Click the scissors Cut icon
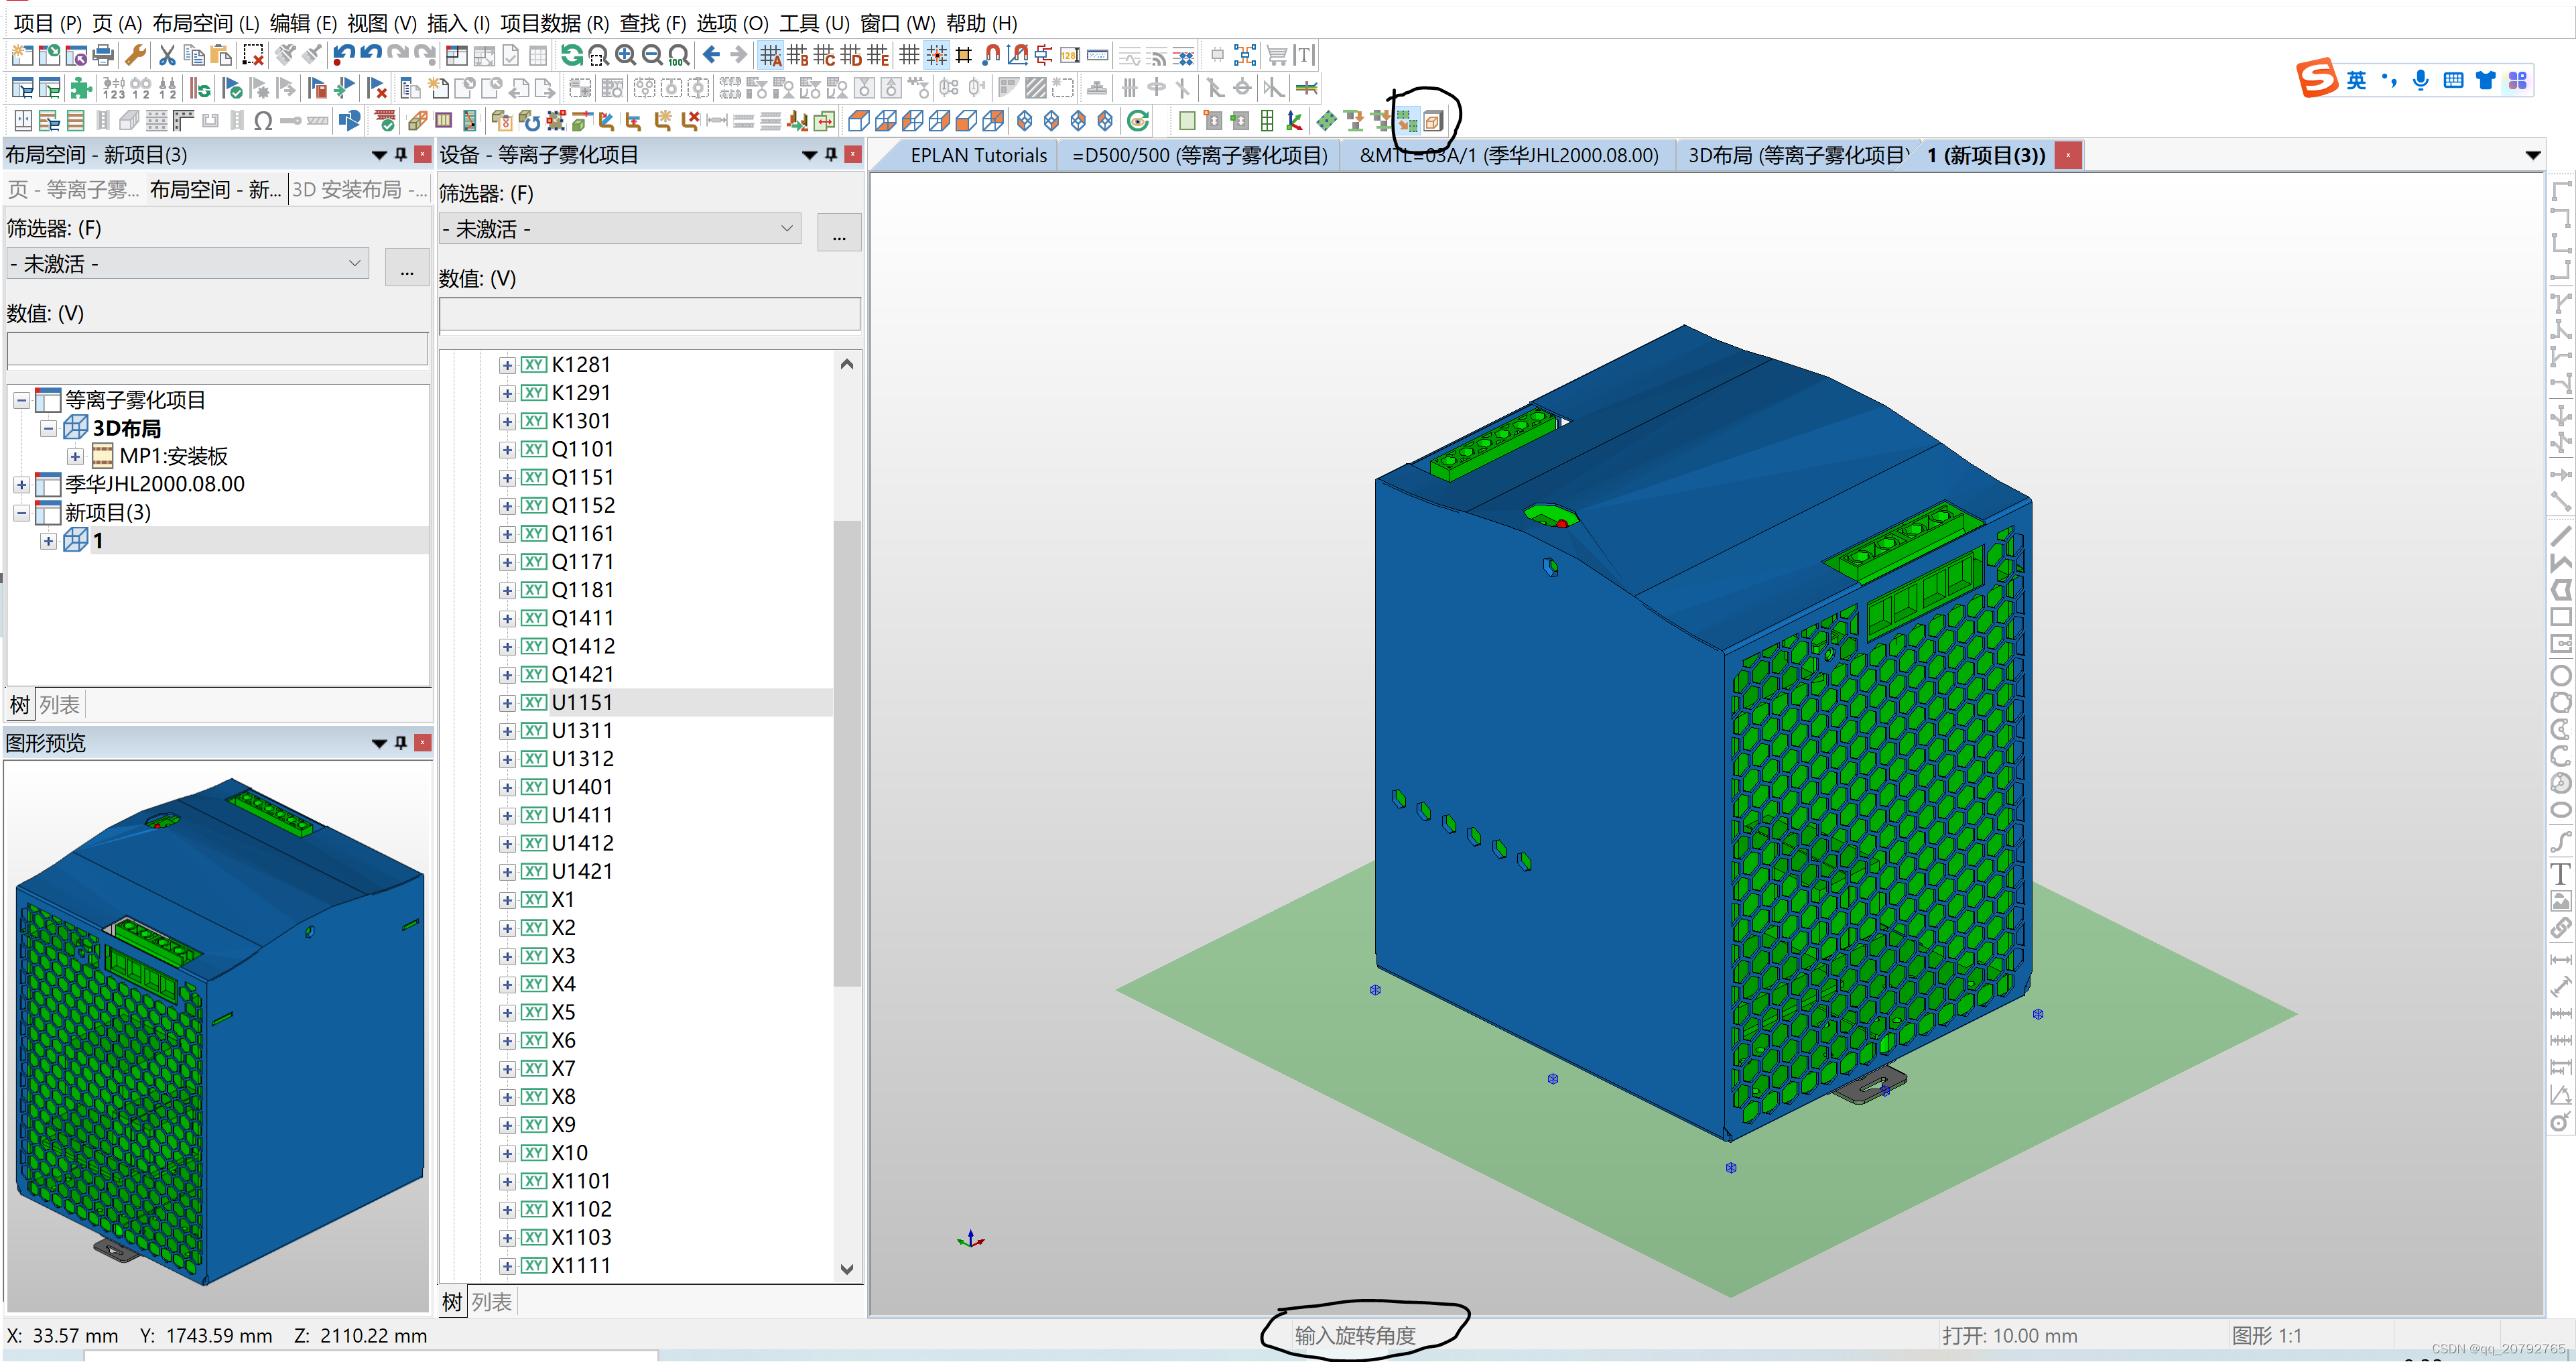This screenshot has width=2576, height=1362. 167,55
